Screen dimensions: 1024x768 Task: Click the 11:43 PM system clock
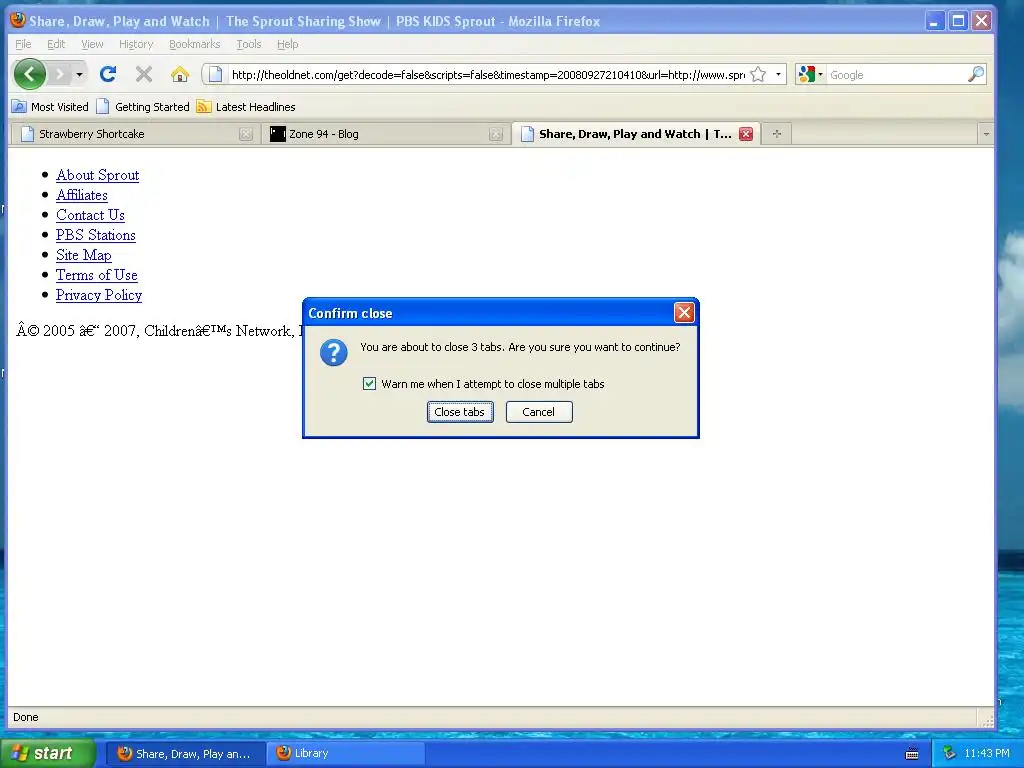pyautogui.click(x=986, y=753)
